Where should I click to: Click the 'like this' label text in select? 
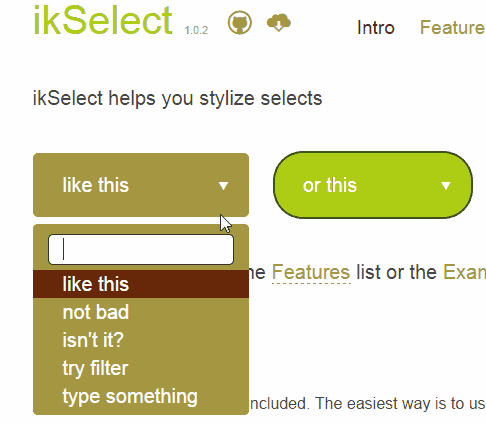[x=96, y=185]
